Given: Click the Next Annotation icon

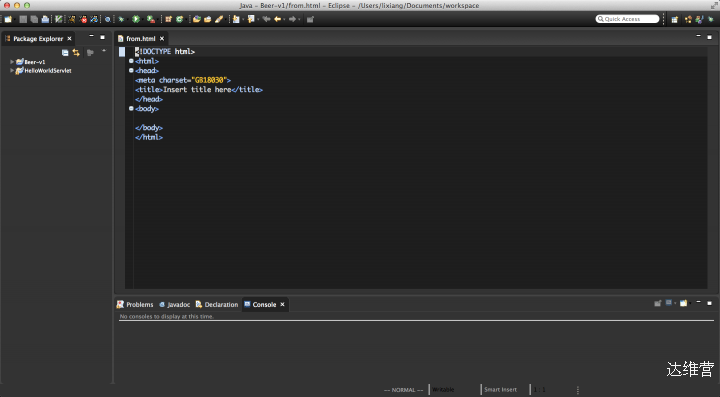Looking at the screenshot, I should pyautogui.click(x=236, y=19).
